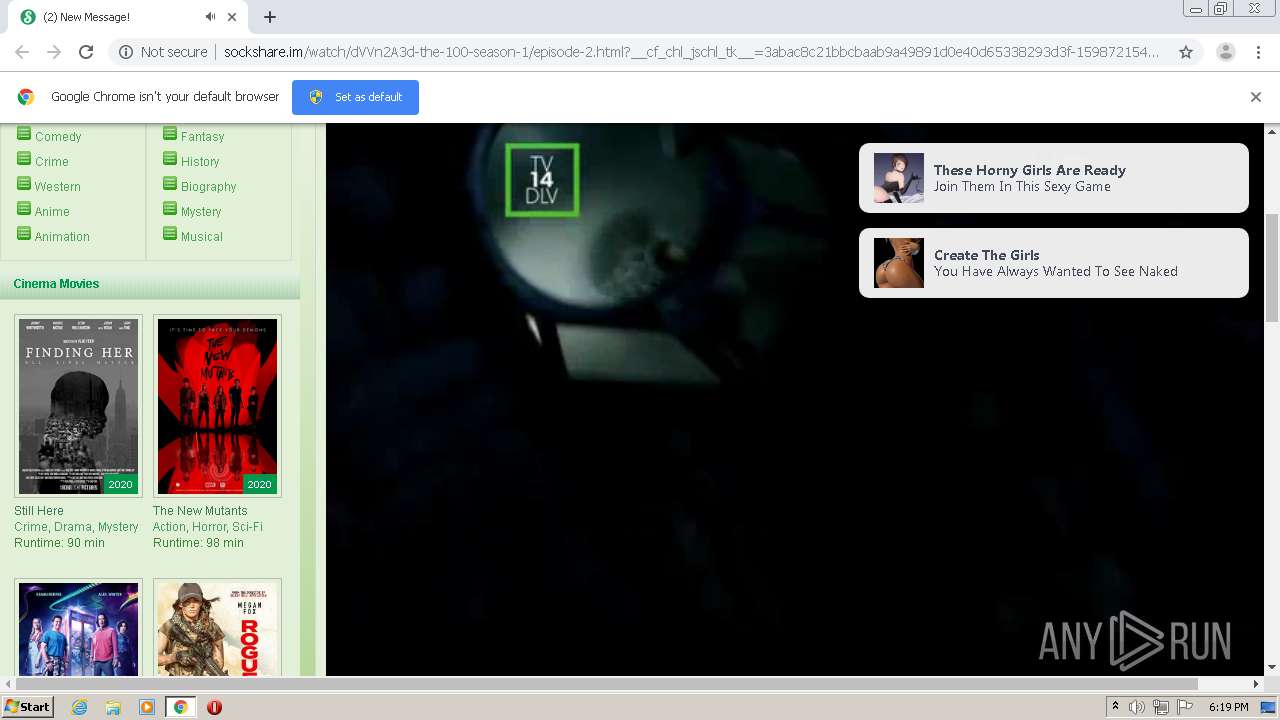The image size is (1280, 720).
Task: Click the Still Here title link
Action: pos(39,511)
